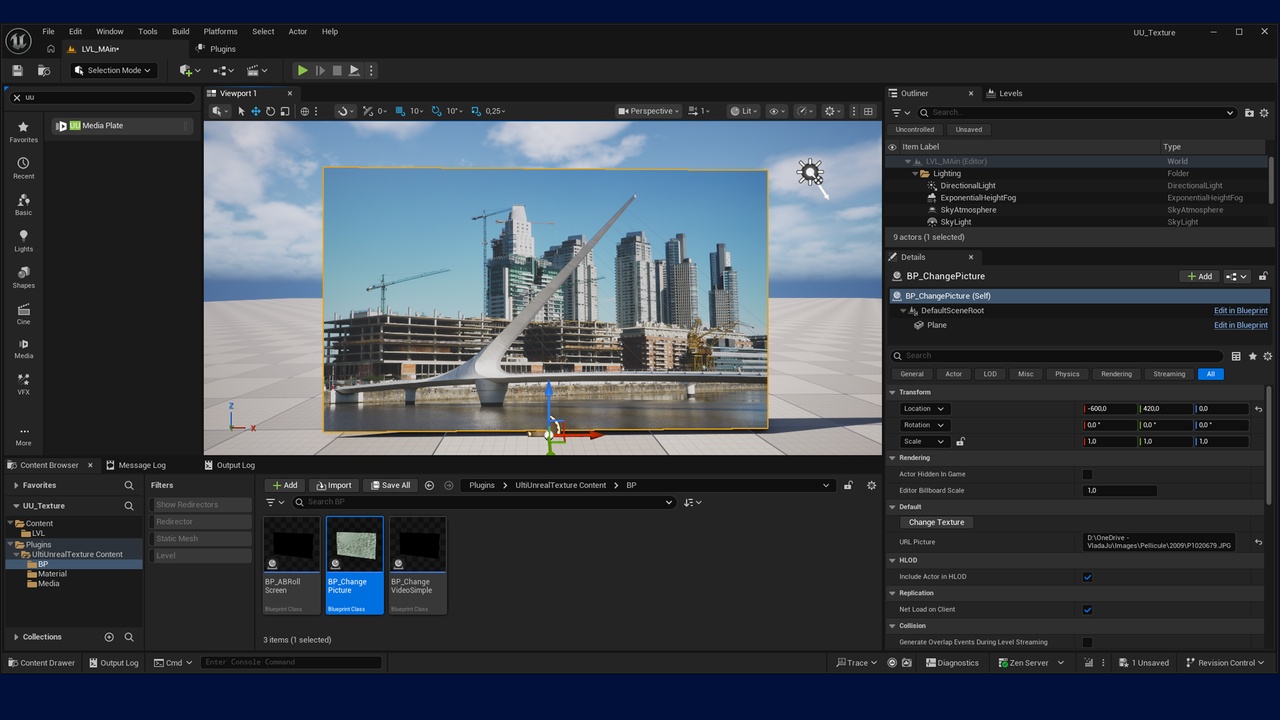This screenshot has height=720, width=1280.
Task: Switch to the Message Log tab
Action: pyautogui.click(x=136, y=465)
